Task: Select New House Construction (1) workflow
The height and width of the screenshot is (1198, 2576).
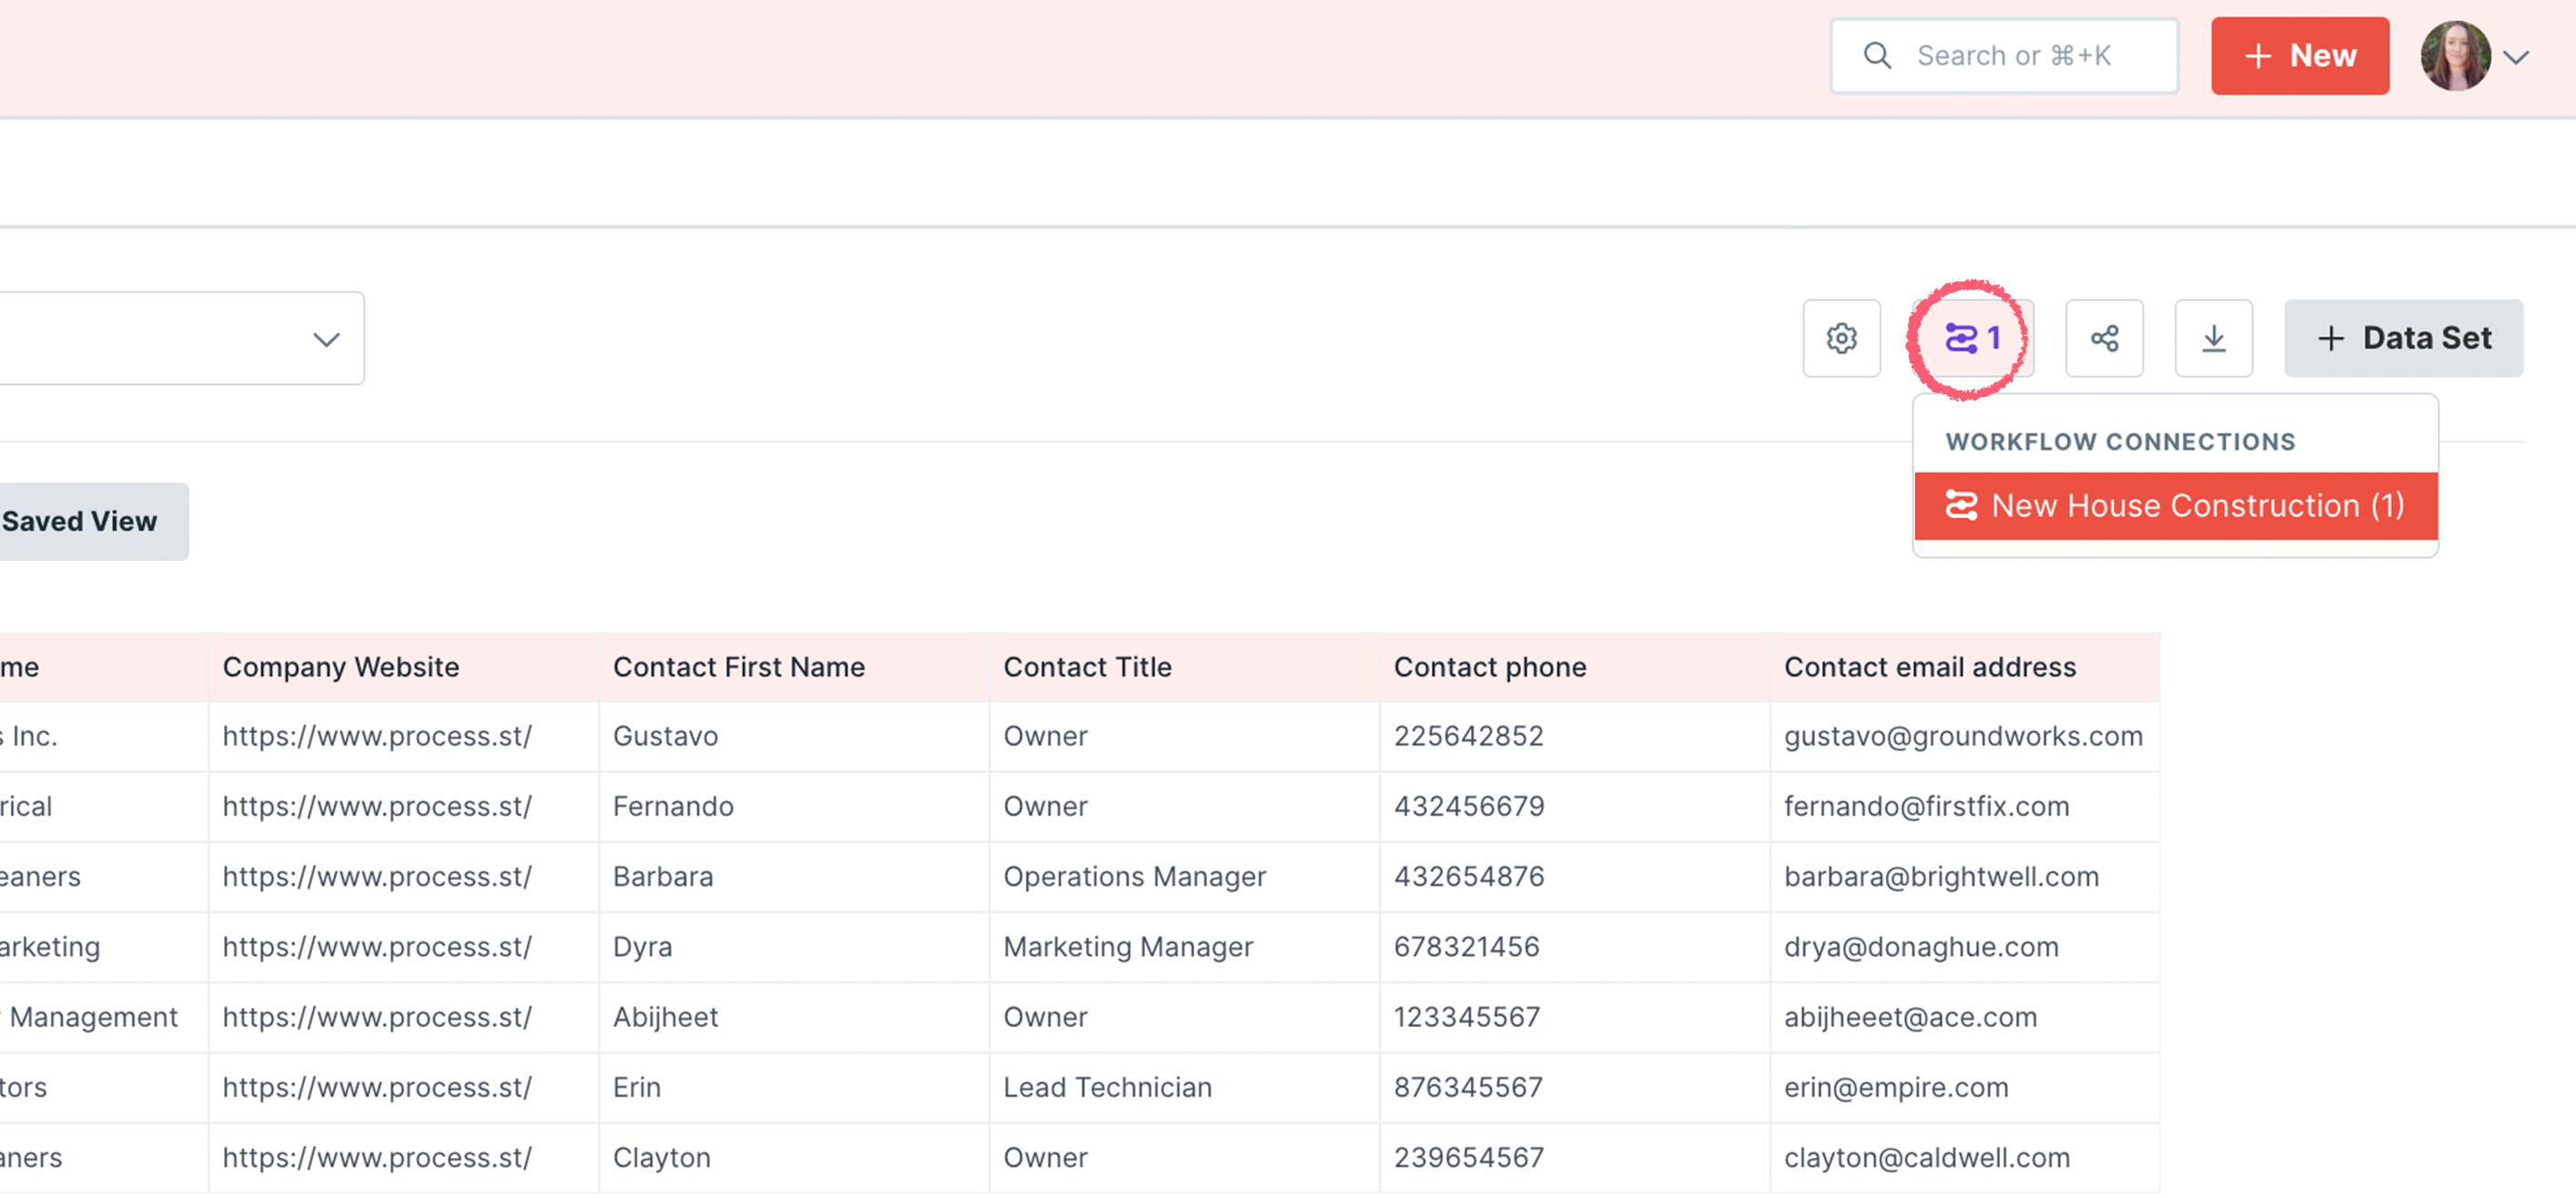Action: pyautogui.click(x=2175, y=506)
